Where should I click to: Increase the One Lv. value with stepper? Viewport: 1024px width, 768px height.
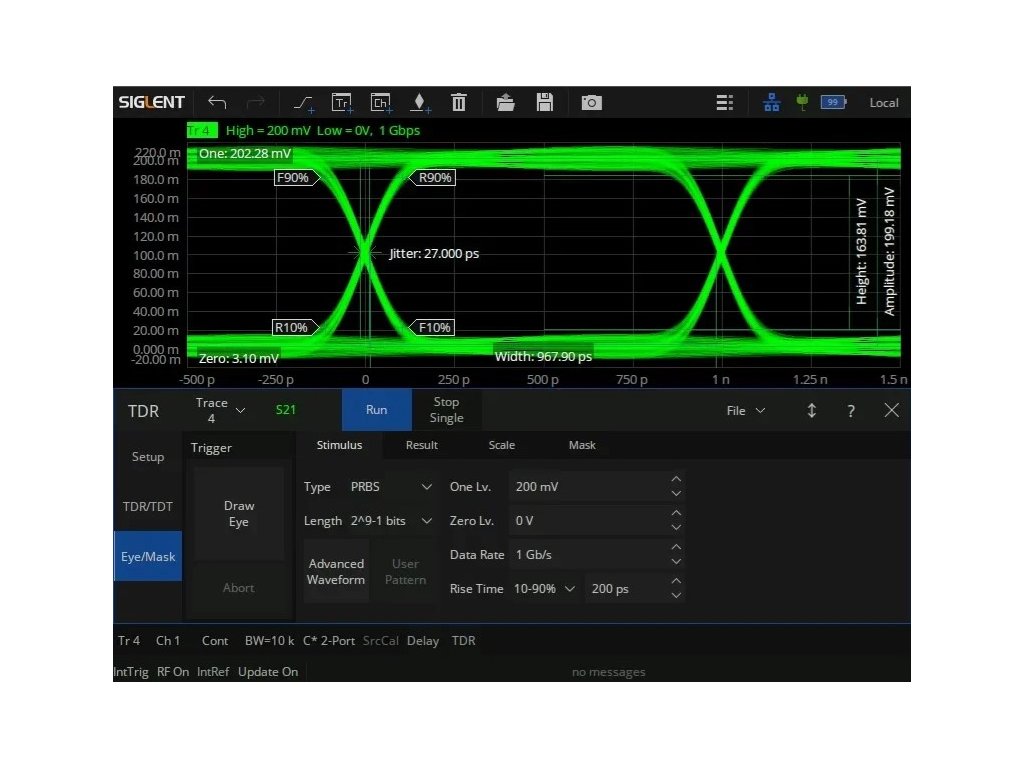tap(676, 480)
